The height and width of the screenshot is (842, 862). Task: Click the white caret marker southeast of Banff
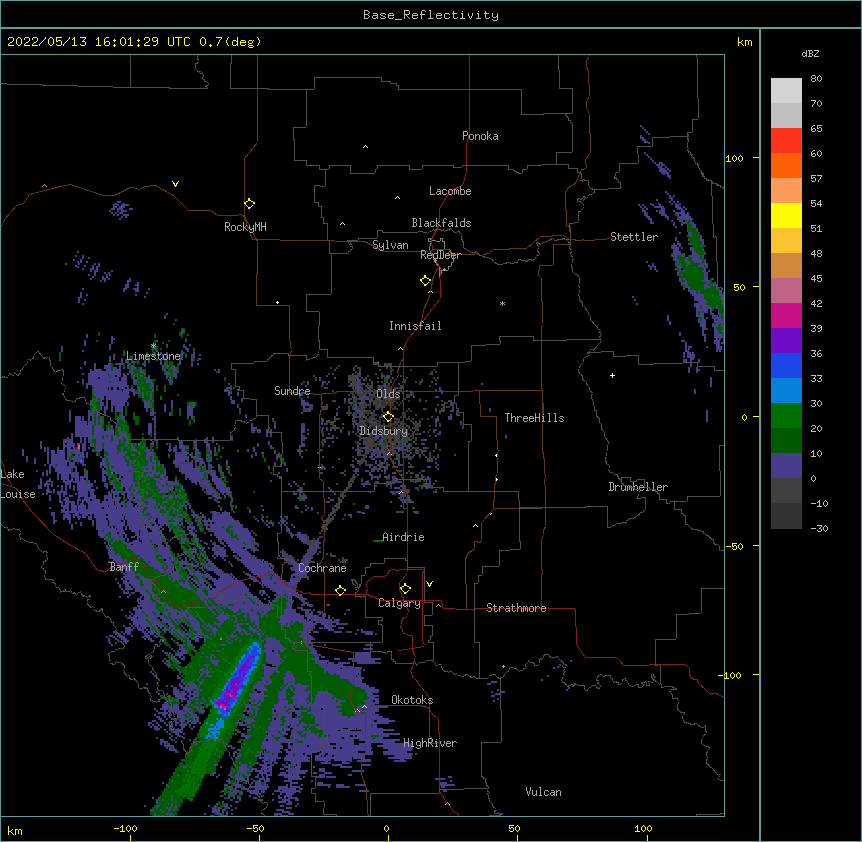(163, 591)
